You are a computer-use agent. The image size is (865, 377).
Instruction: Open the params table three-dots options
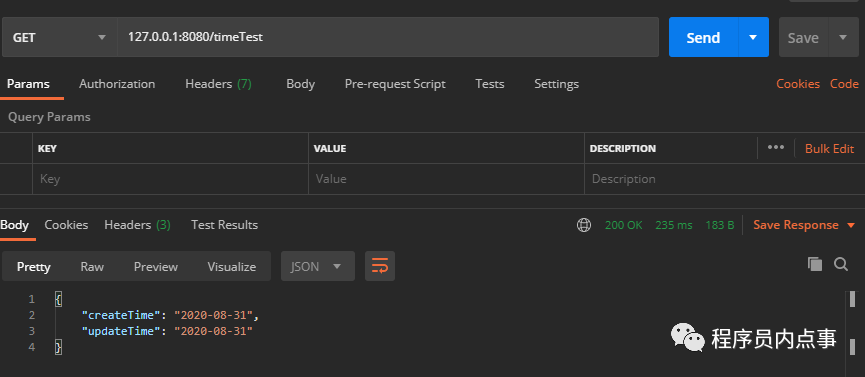pos(776,147)
